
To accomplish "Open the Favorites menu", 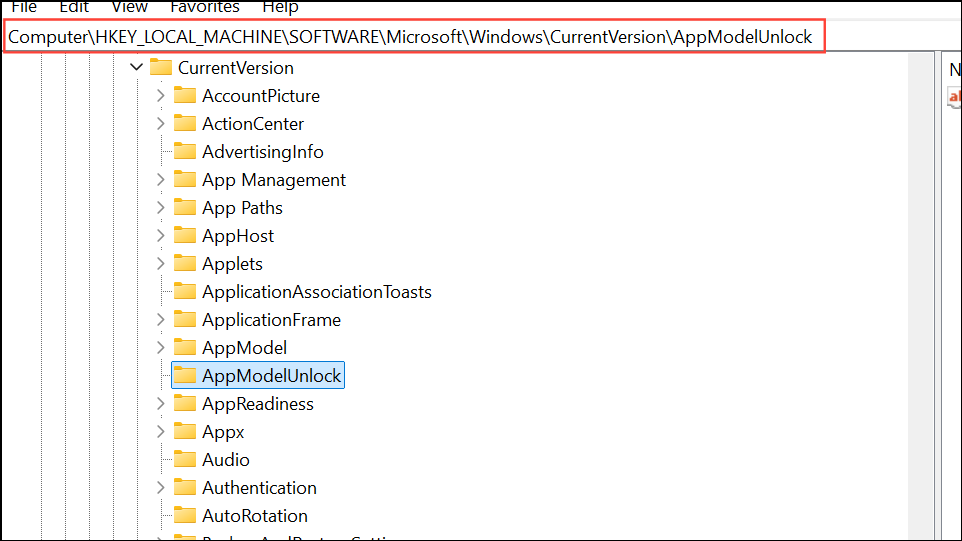I will coord(204,7).
